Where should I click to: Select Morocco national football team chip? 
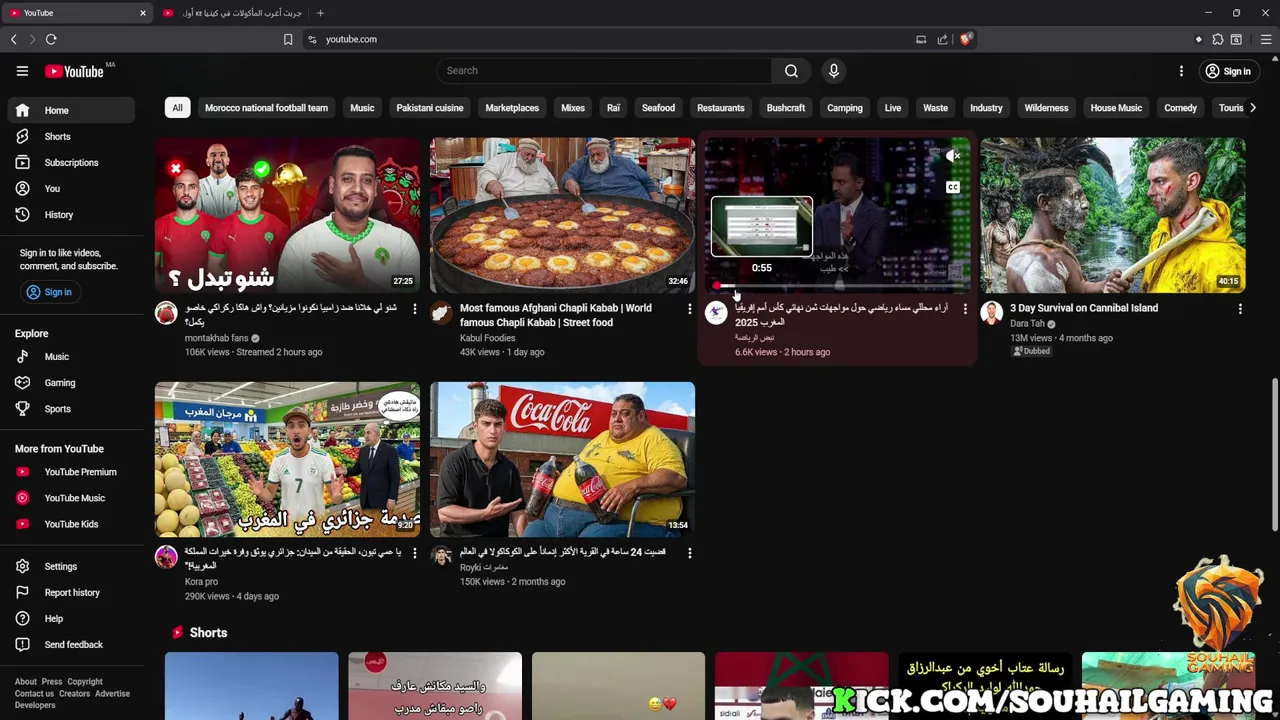[x=266, y=108]
